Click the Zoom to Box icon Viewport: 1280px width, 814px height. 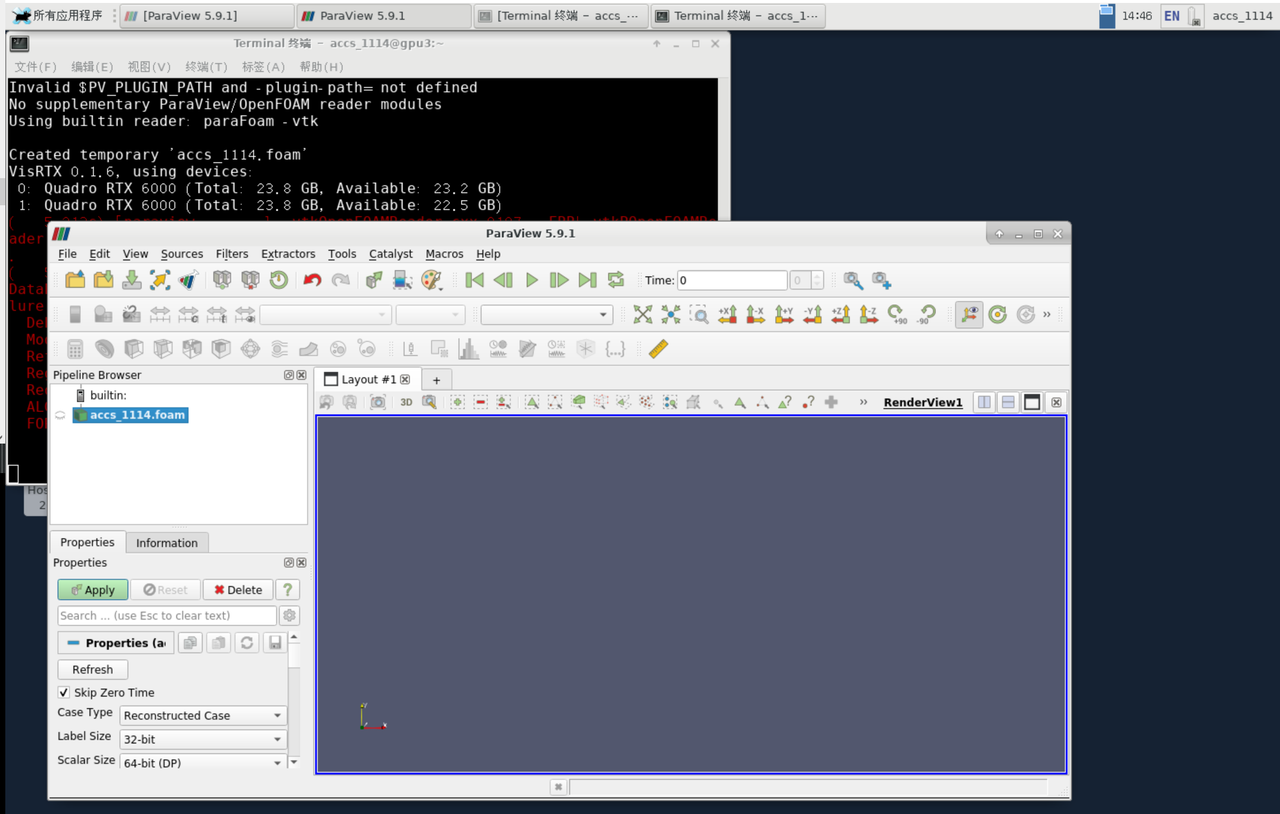tap(699, 315)
